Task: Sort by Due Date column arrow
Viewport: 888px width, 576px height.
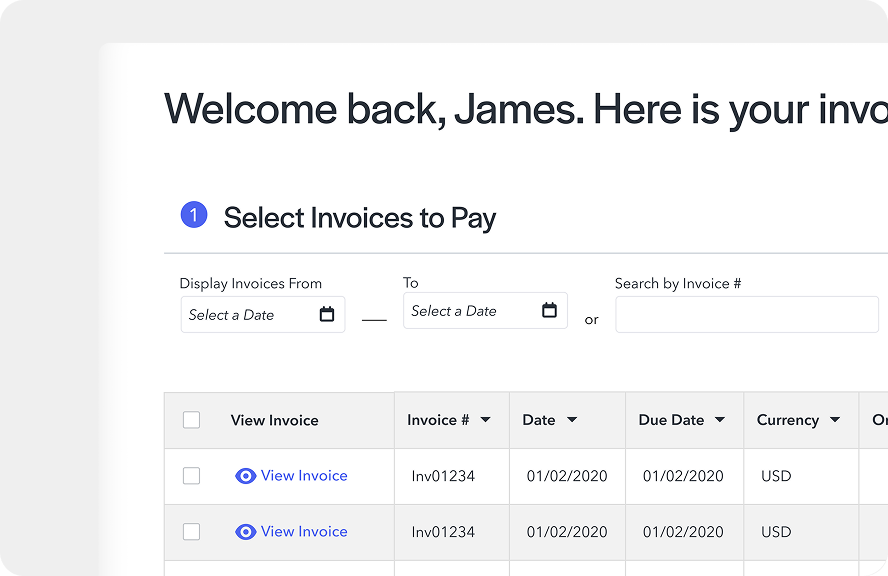Action: click(x=720, y=420)
